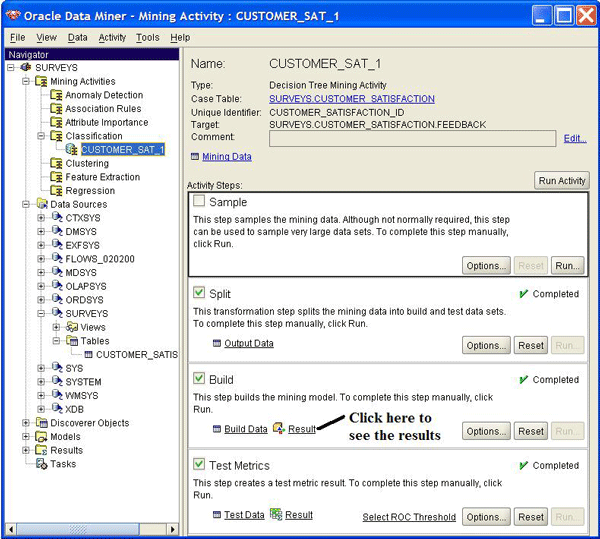Click the SURVEYS connection icon at the tree root
The height and width of the screenshot is (539, 600).
pos(26,68)
